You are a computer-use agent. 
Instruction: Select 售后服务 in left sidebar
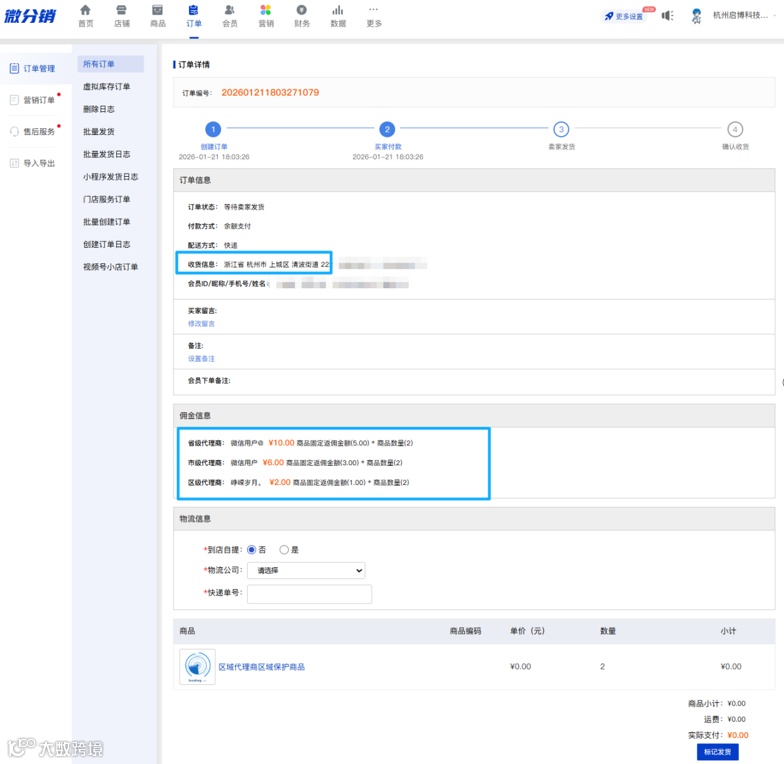(36, 132)
